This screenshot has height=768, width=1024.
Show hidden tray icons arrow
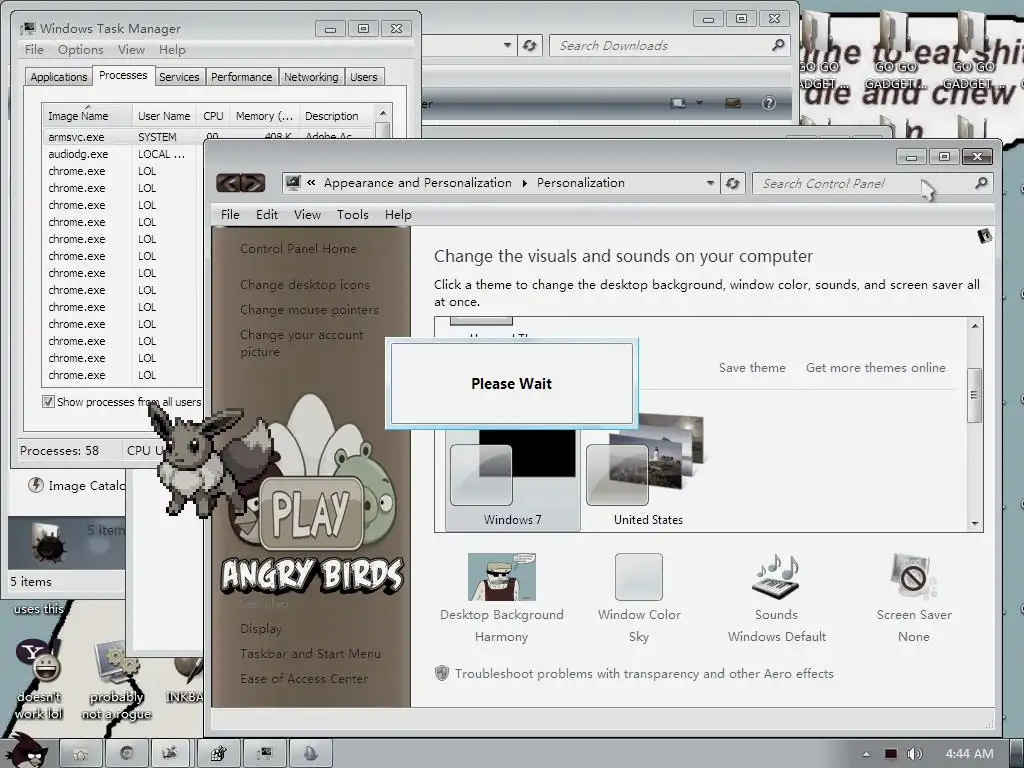coord(866,754)
